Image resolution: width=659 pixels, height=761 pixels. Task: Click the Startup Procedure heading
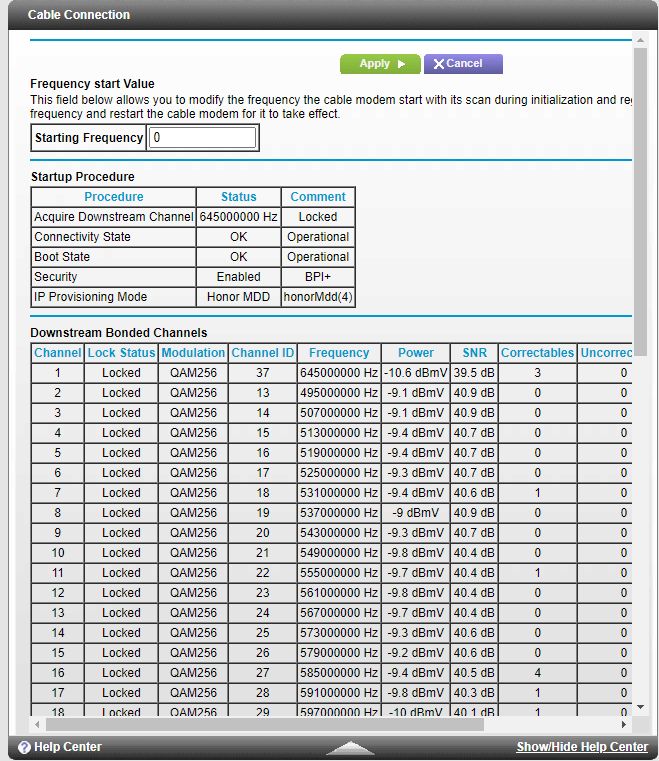tap(82, 177)
